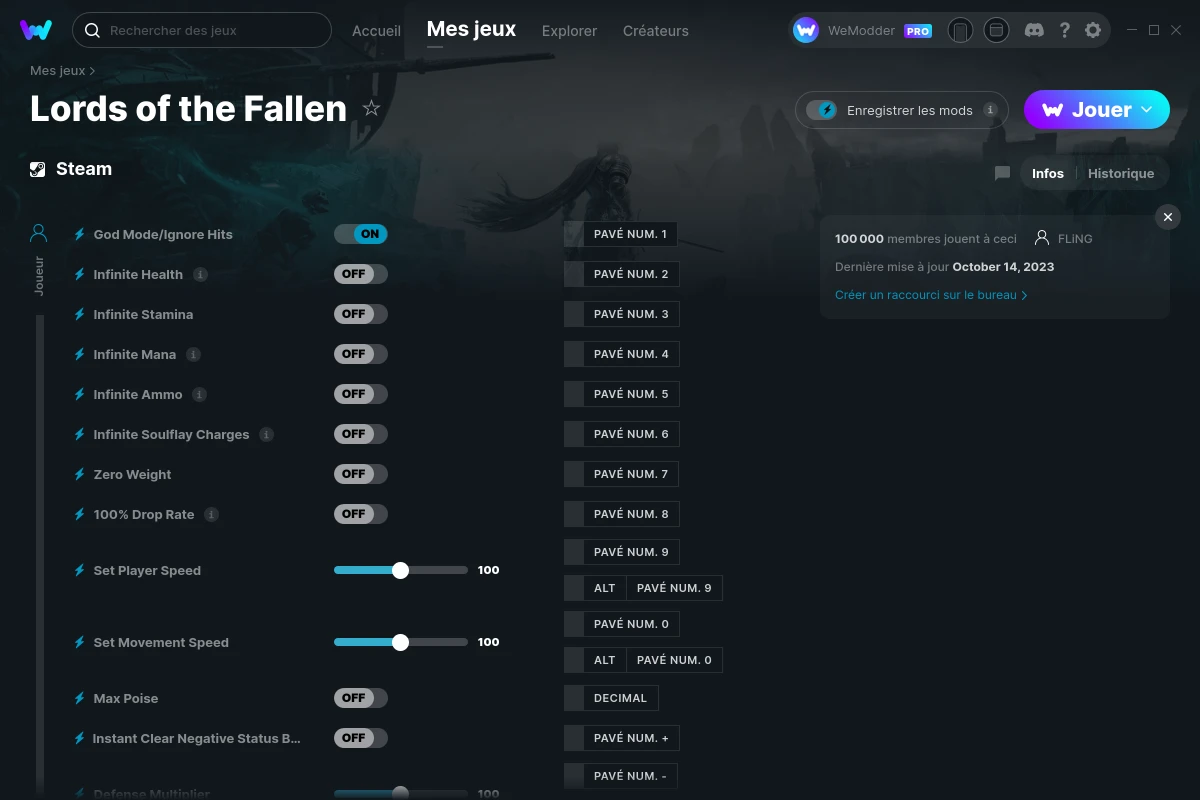1200x800 pixels.
Task: Click the lightning icon beside Max Poise
Action: click(x=79, y=698)
